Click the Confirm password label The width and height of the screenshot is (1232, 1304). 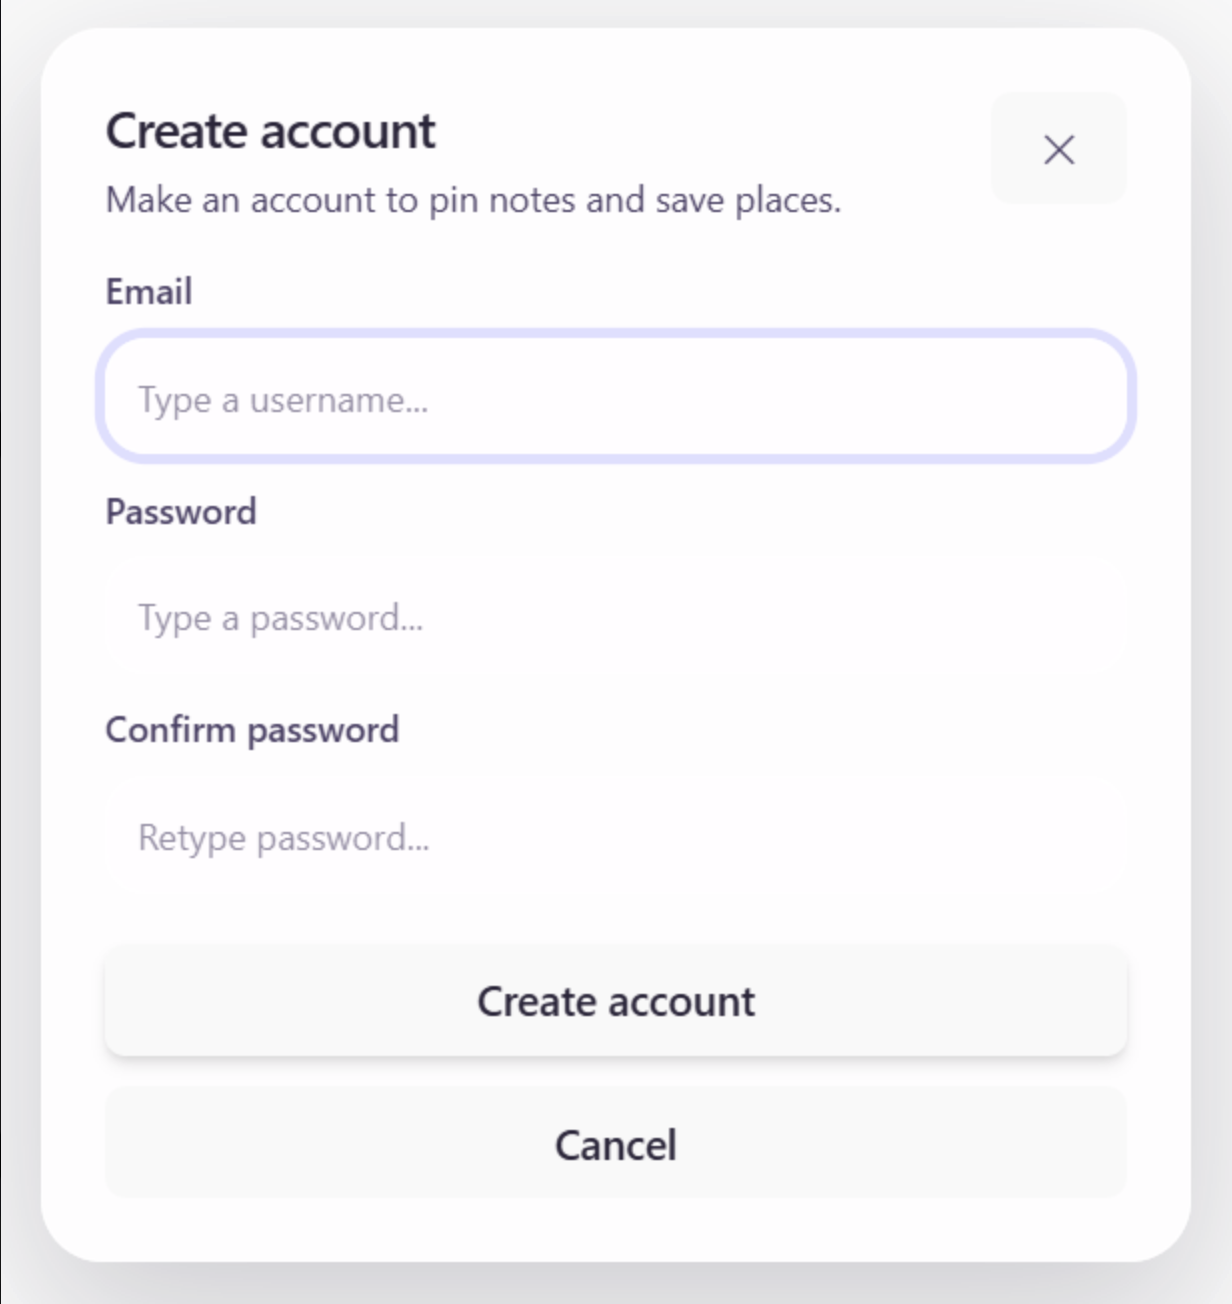click(x=252, y=730)
